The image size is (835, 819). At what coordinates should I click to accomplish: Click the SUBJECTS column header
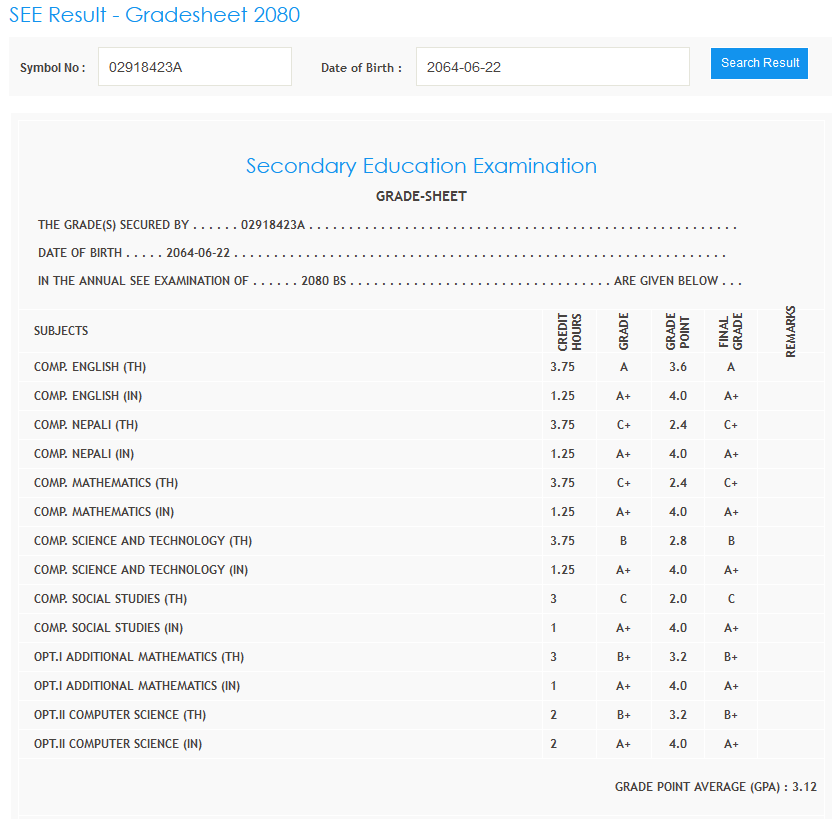(x=61, y=331)
